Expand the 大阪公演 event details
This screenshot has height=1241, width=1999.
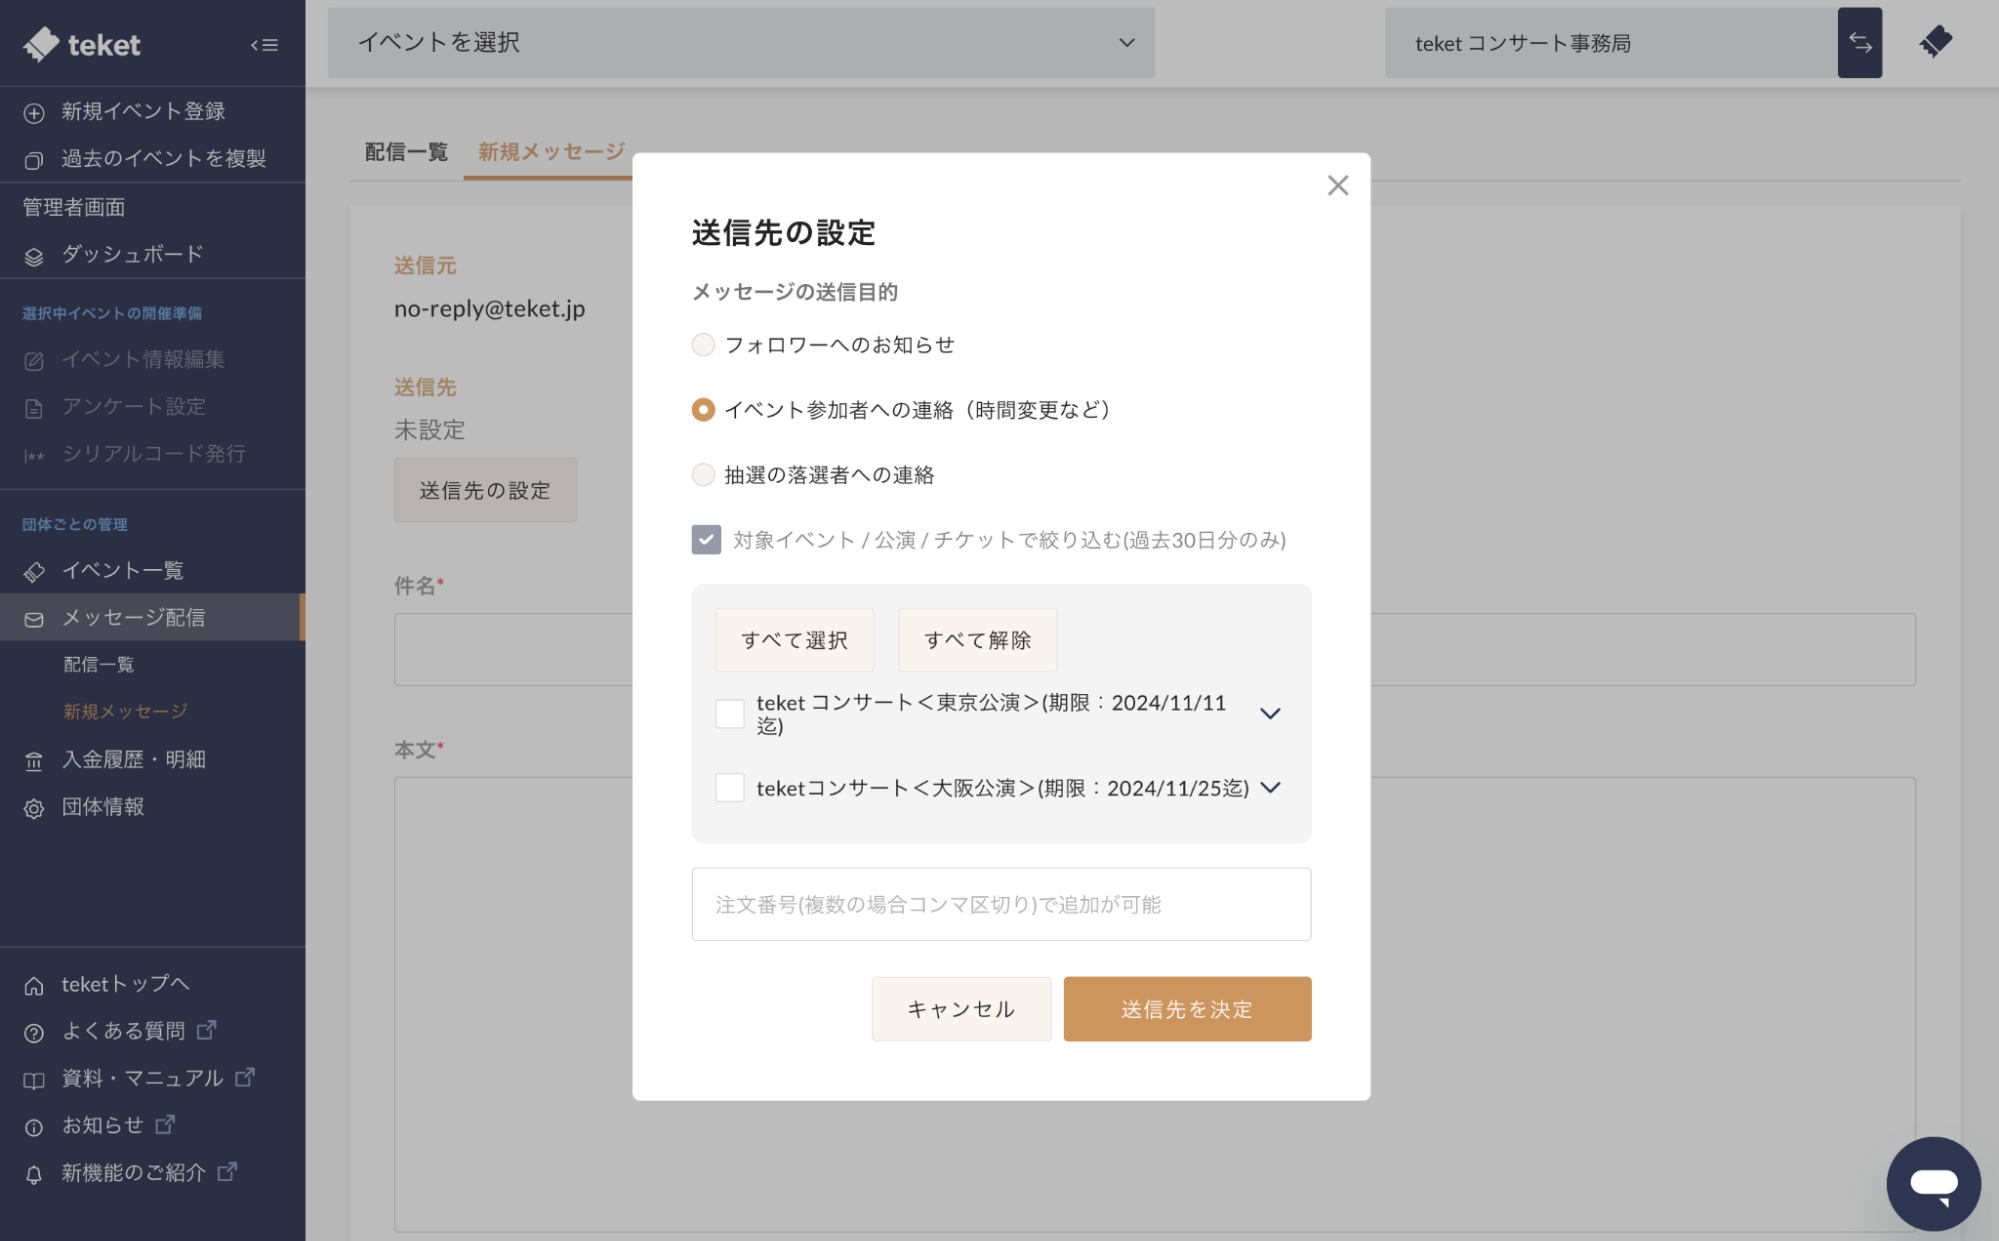[x=1270, y=788]
